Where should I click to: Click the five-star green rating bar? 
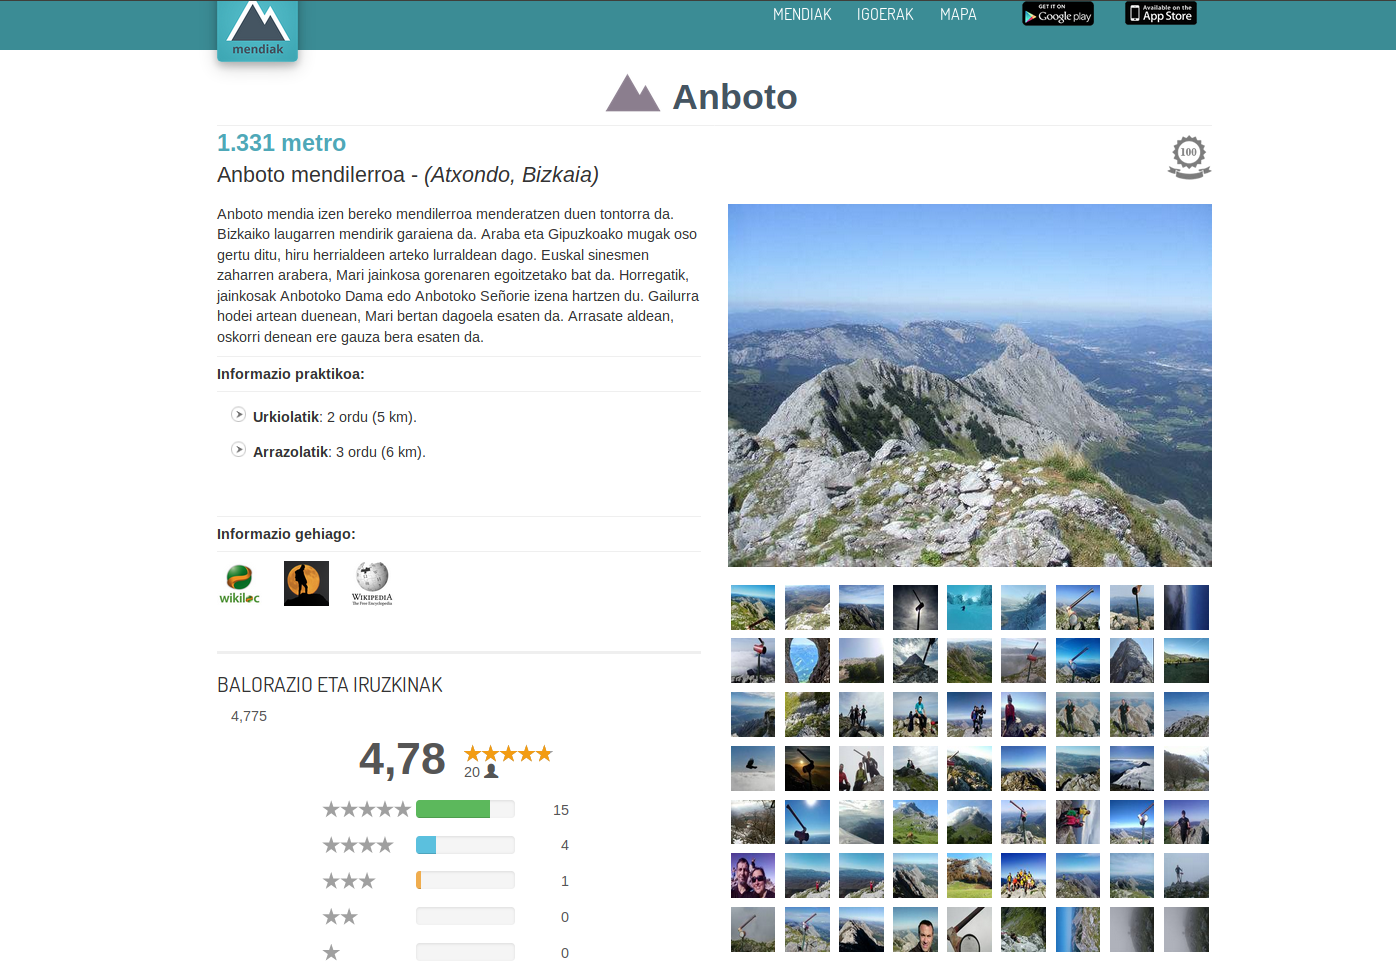(465, 809)
